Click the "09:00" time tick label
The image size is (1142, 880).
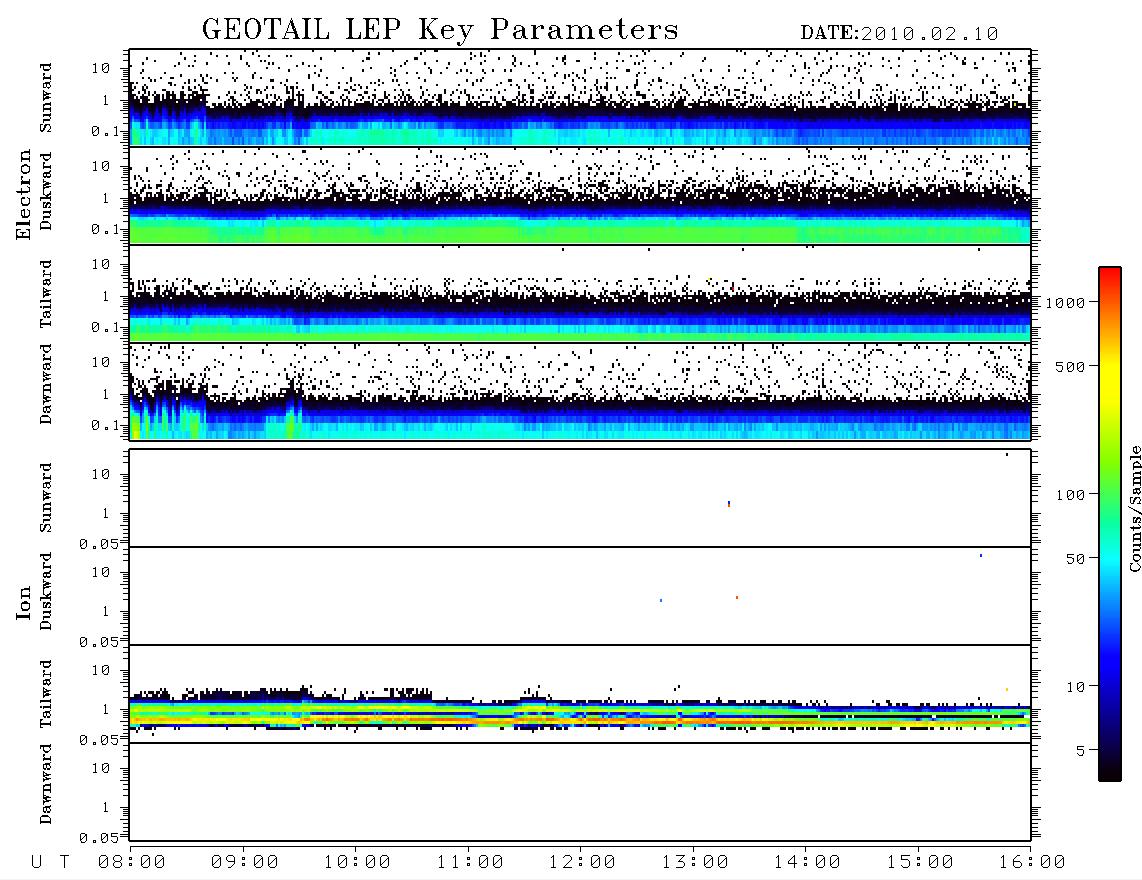pyautogui.click(x=245, y=863)
